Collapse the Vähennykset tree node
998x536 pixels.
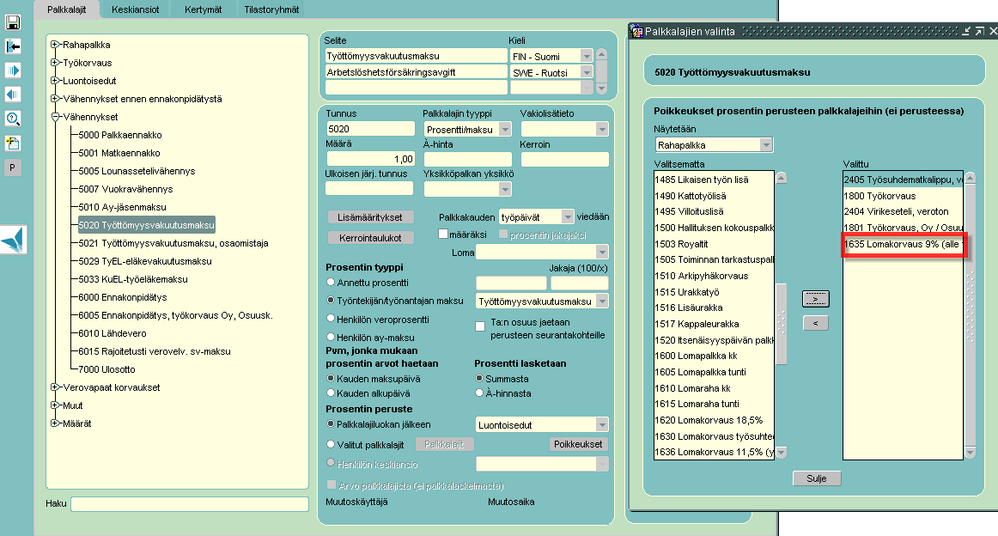[55, 116]
